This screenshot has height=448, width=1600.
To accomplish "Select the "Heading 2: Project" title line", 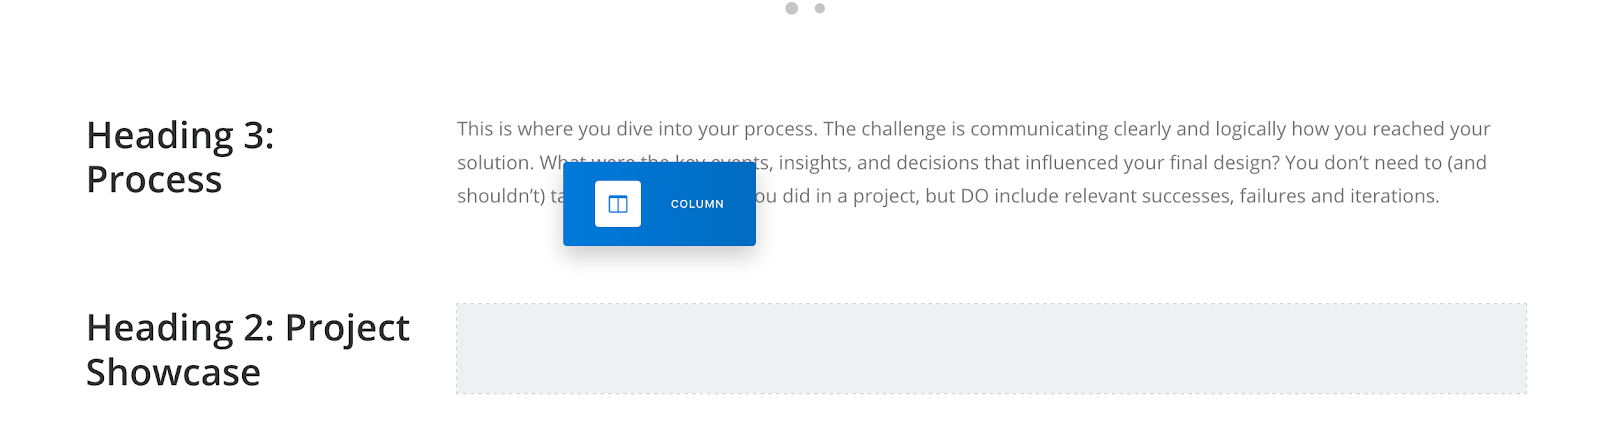I will 247,328.
